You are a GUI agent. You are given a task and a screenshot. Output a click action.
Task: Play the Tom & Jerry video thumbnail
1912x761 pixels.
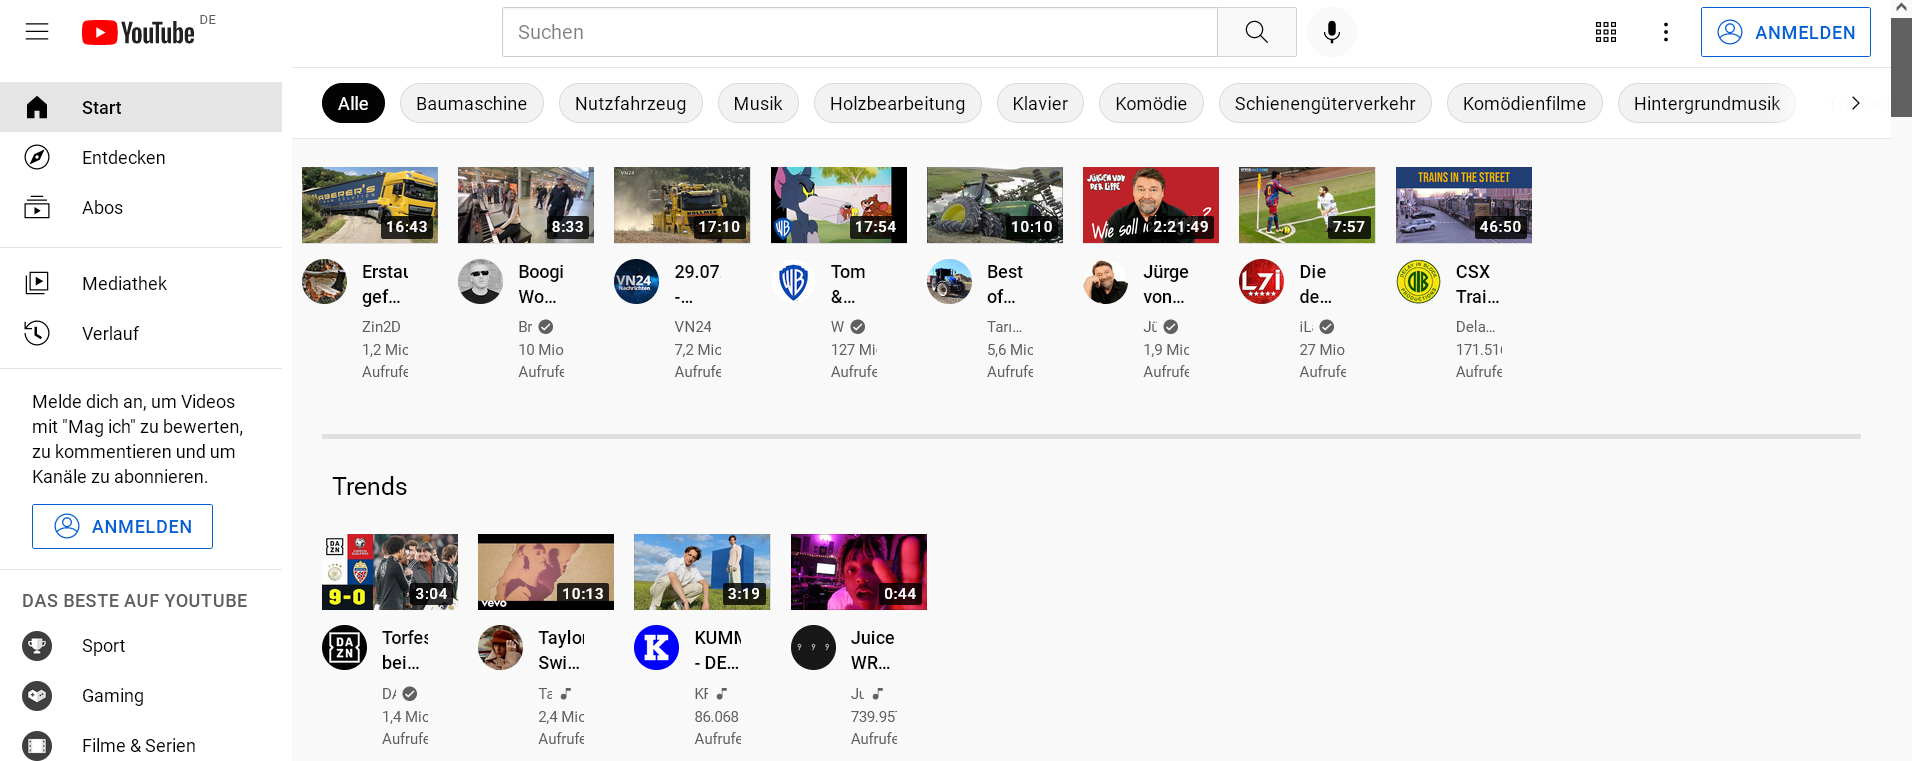pos(838,205)
